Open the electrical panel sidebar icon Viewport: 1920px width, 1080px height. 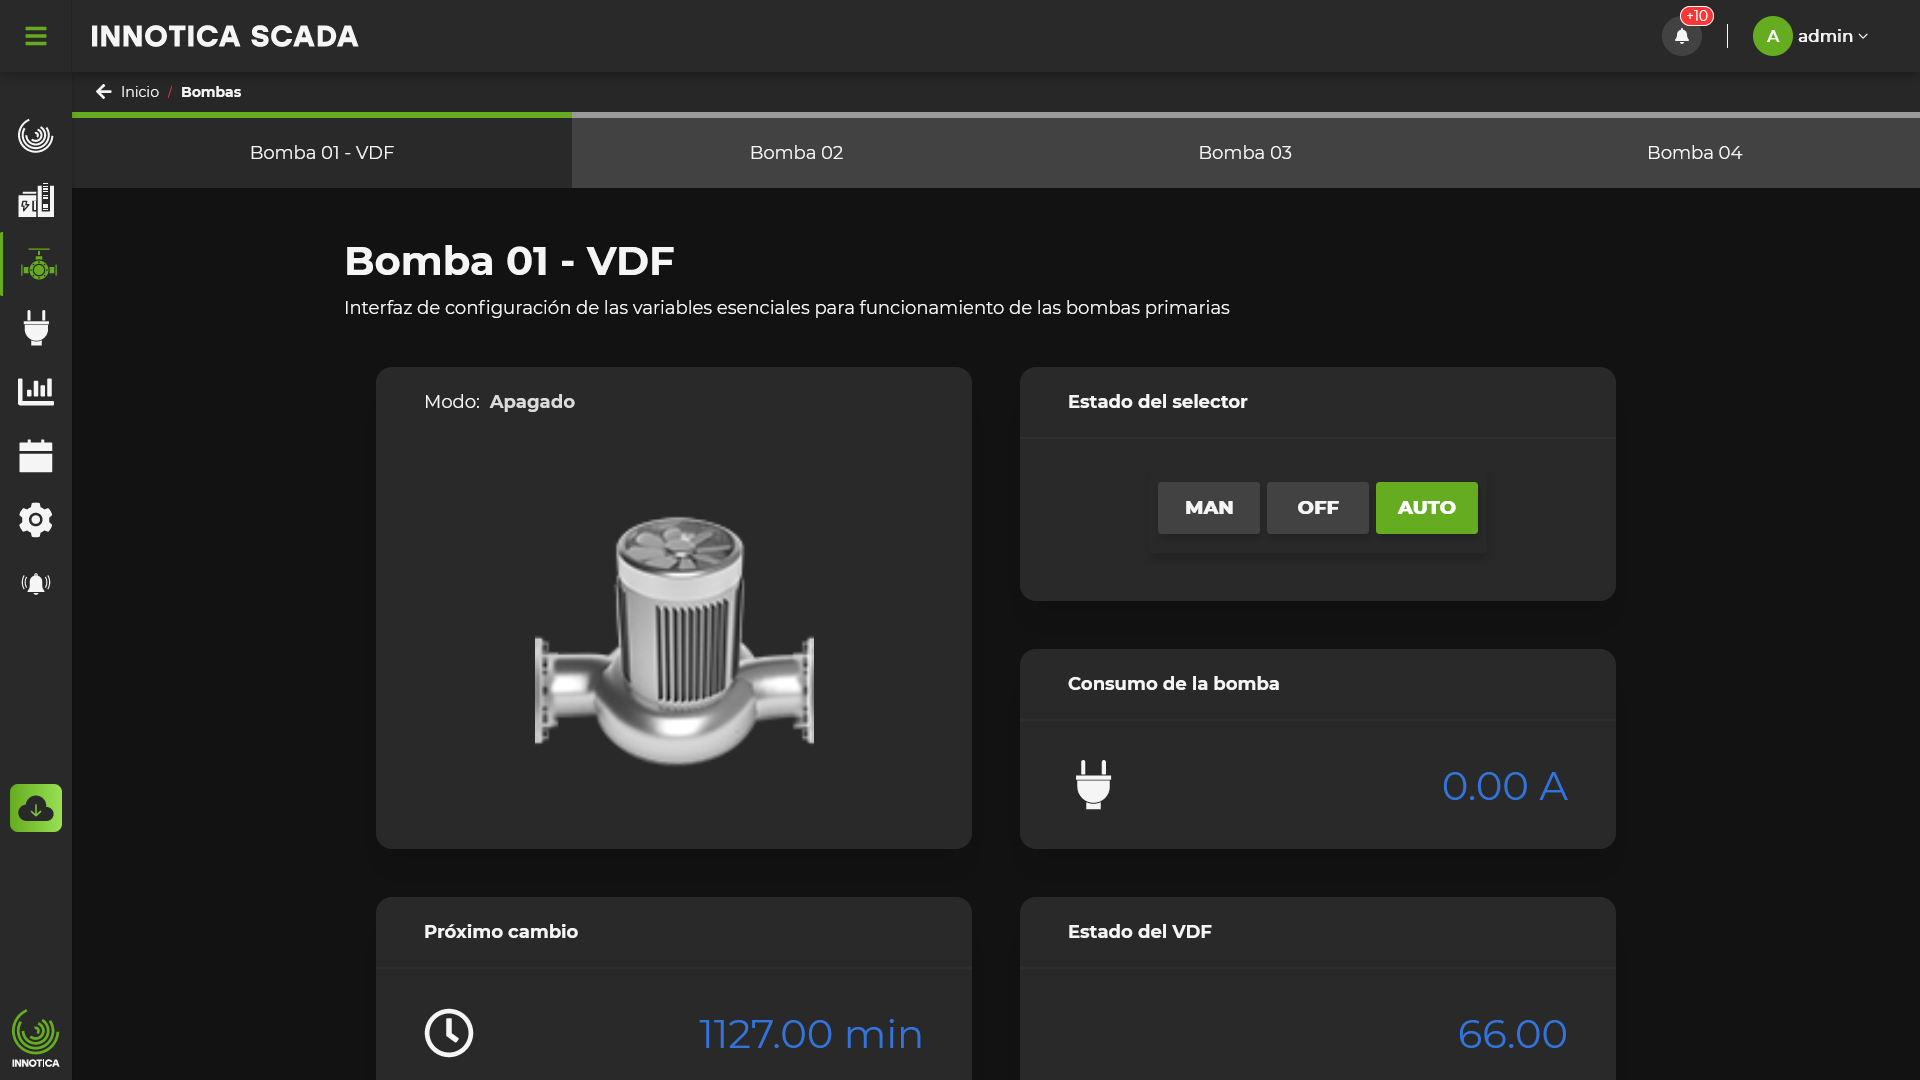pos(36,200)
